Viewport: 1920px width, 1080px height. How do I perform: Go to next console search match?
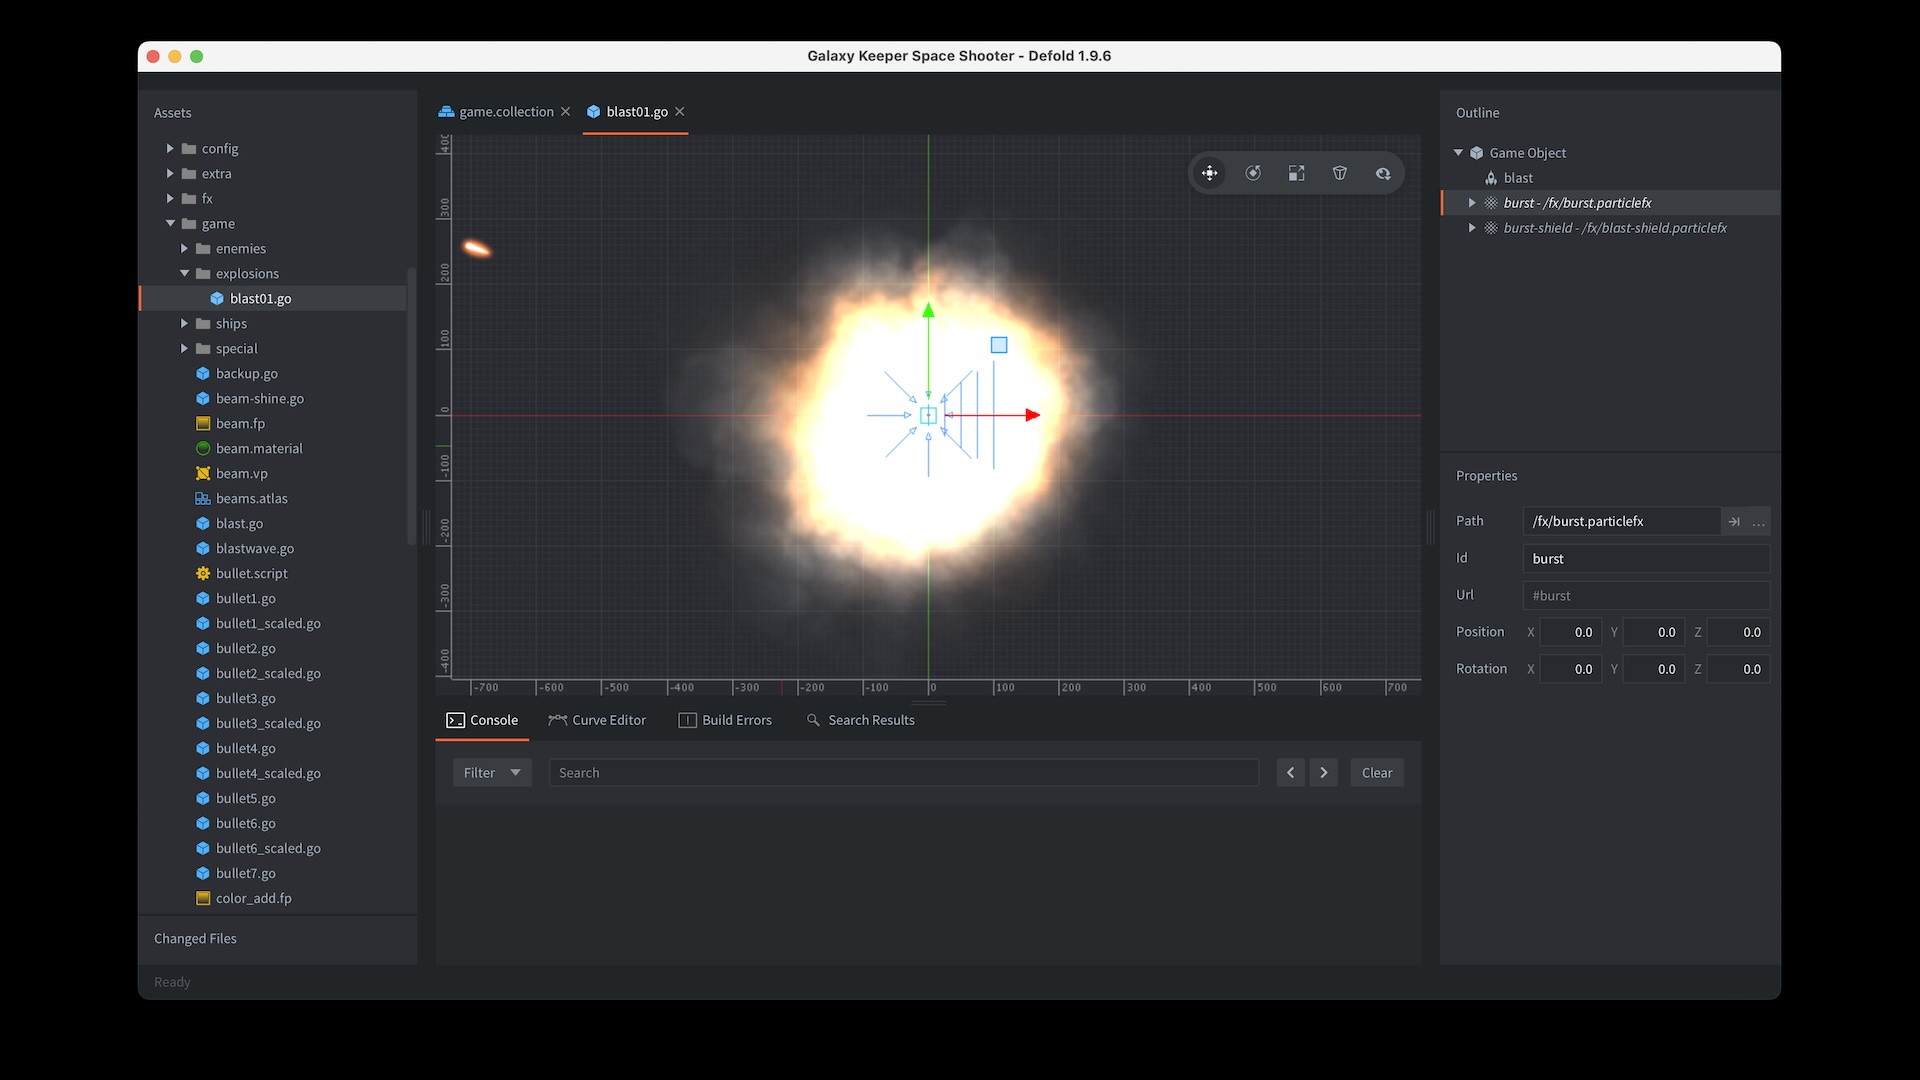[1324, 773]
